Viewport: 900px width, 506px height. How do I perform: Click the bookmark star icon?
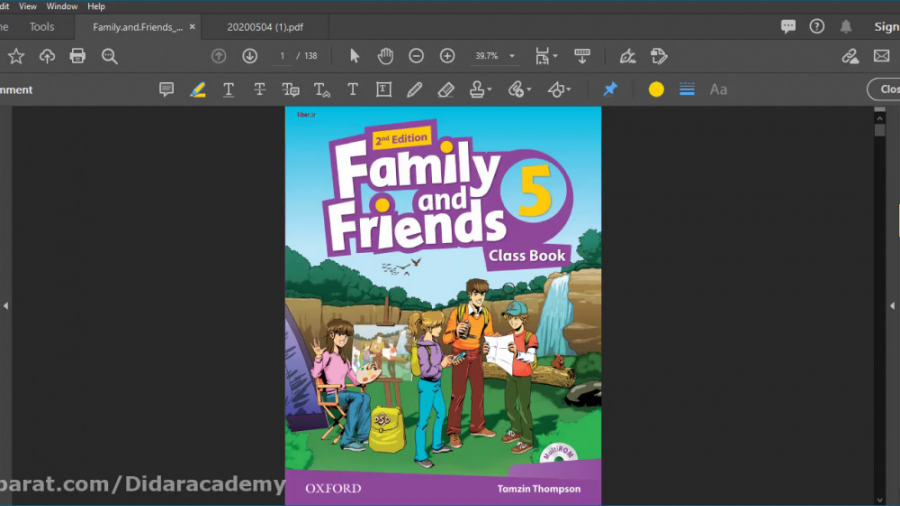click(x=16, y=56)
